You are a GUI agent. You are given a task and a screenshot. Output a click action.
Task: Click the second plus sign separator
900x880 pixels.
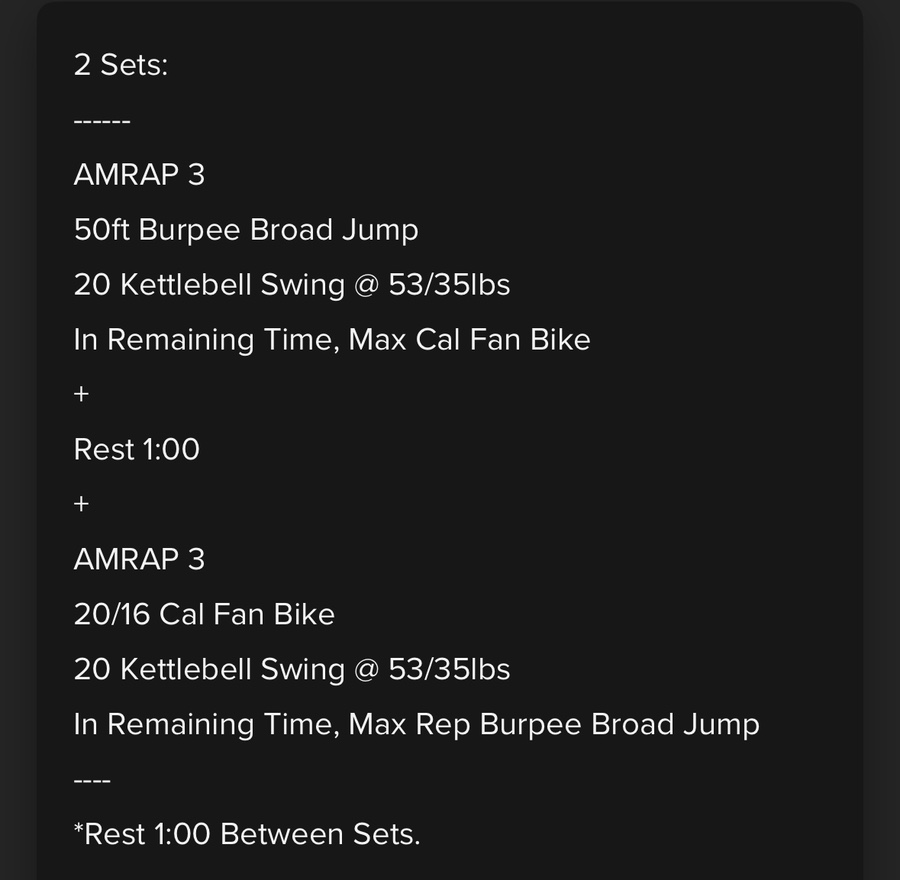(x=82, y=504)
